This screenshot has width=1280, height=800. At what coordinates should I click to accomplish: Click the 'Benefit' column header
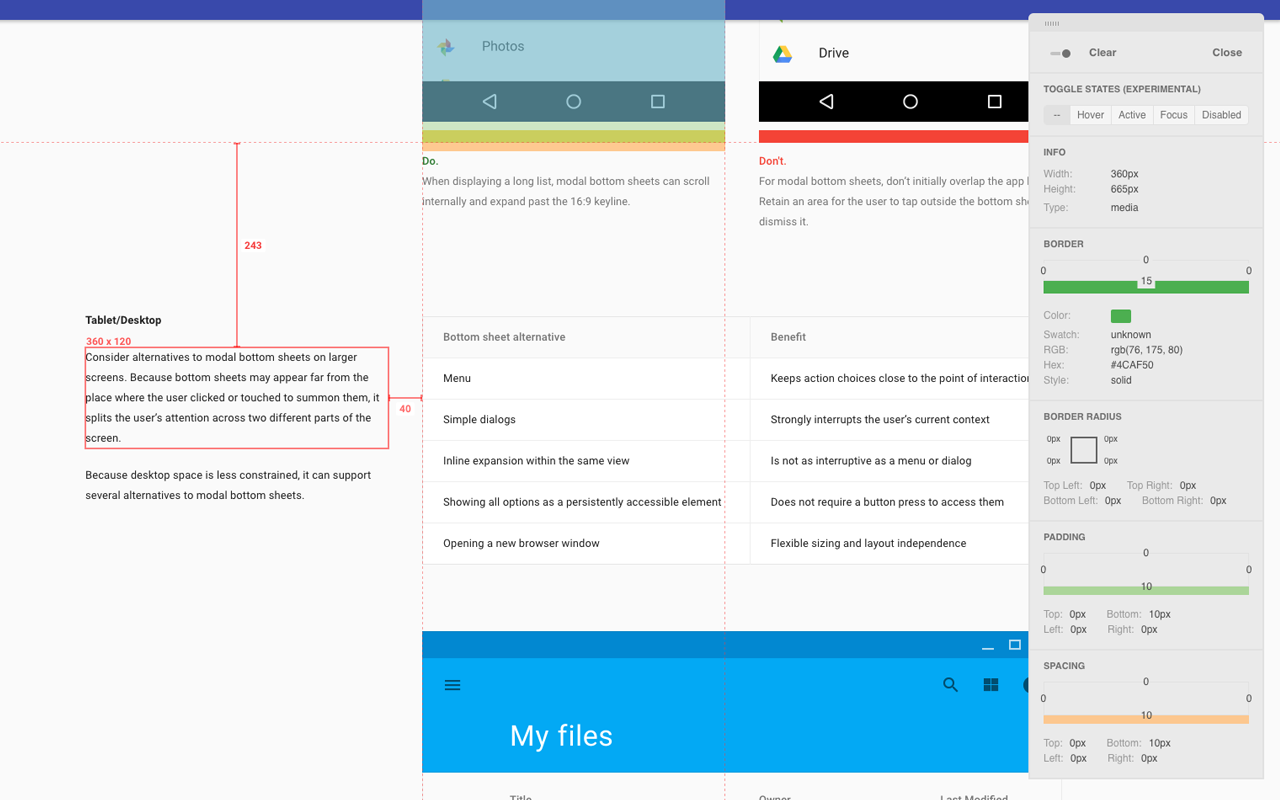coord(788,337)
